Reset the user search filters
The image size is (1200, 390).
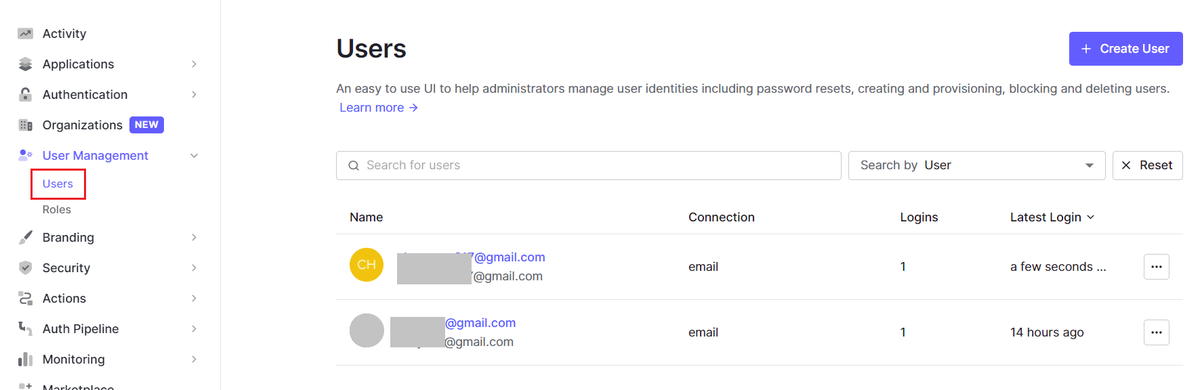(x=1148, y=165)
